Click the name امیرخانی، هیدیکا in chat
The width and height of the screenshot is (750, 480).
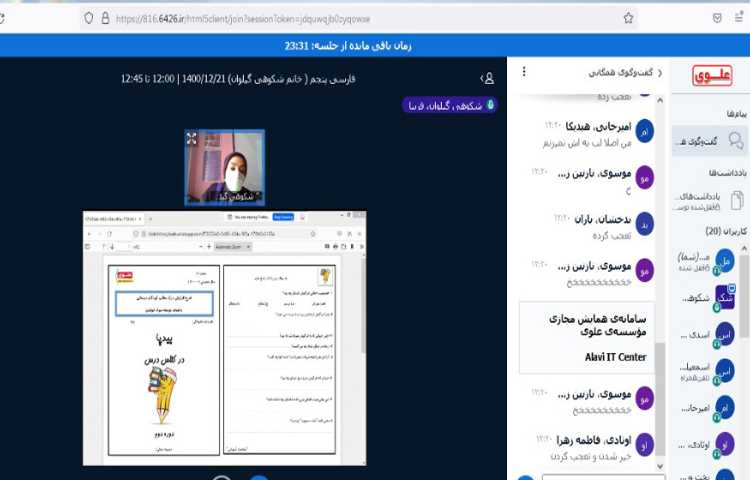(x=598, y=127)
